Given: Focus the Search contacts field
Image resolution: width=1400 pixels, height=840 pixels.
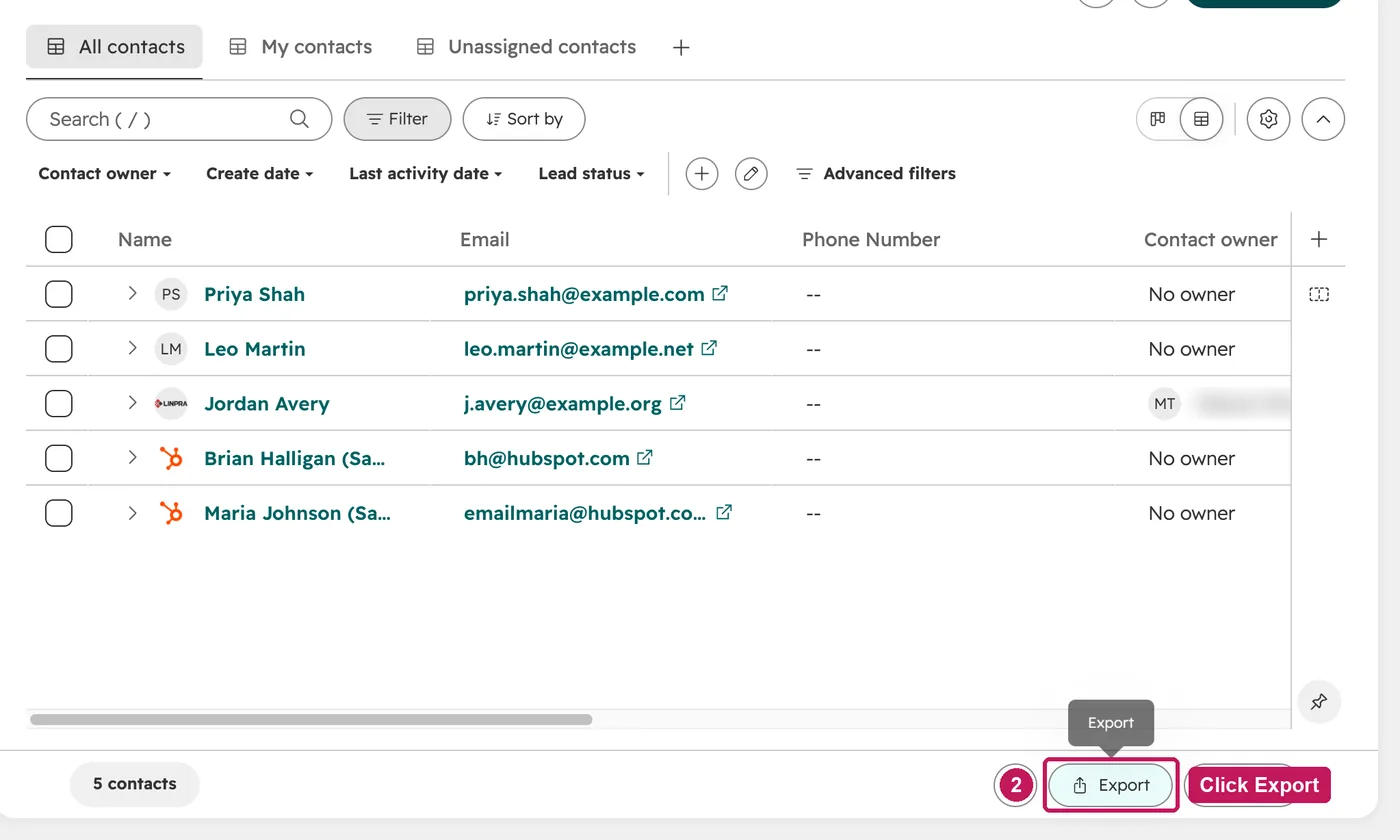Looking at the screenshot, I should click(179, 119).
